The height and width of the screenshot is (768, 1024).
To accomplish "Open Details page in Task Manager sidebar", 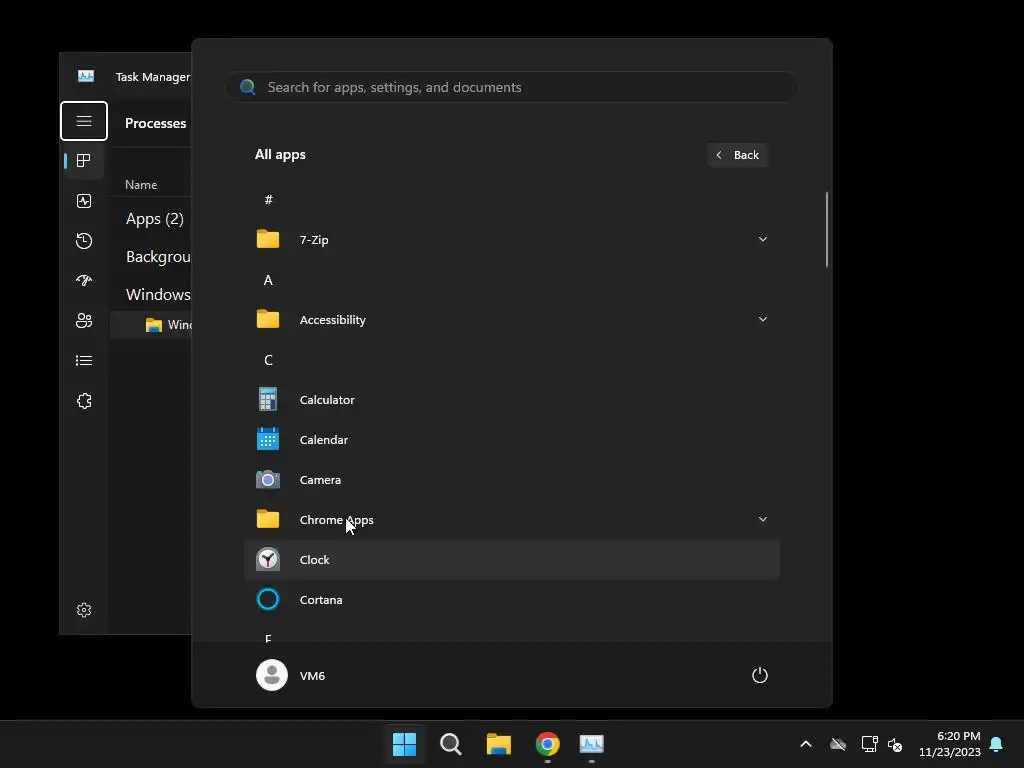I will (x=84, y=360).
